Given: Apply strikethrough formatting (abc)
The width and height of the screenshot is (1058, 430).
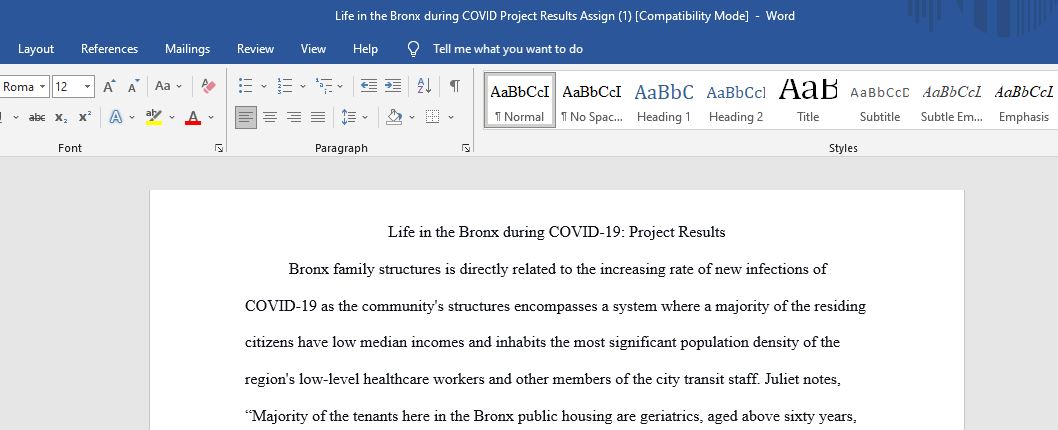Looking at the screenshot, I should [x=37, y=117].
